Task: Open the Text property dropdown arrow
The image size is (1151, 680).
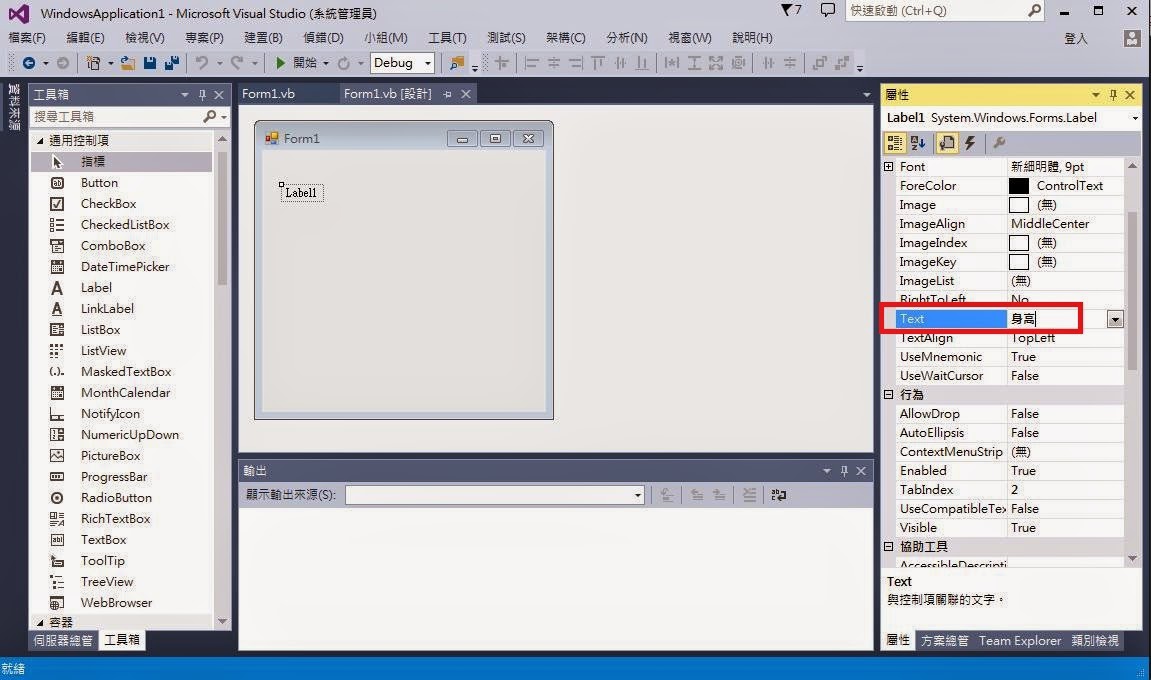Action: pos(1115,319)
